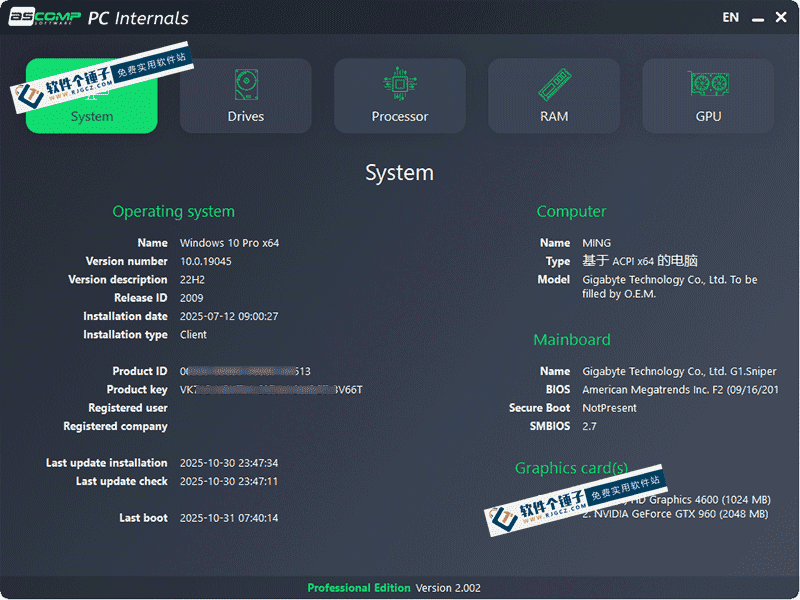Click the Last boot timestamp value
The image size is (800, 600).
pyautogui.click(x=229, y=518)
